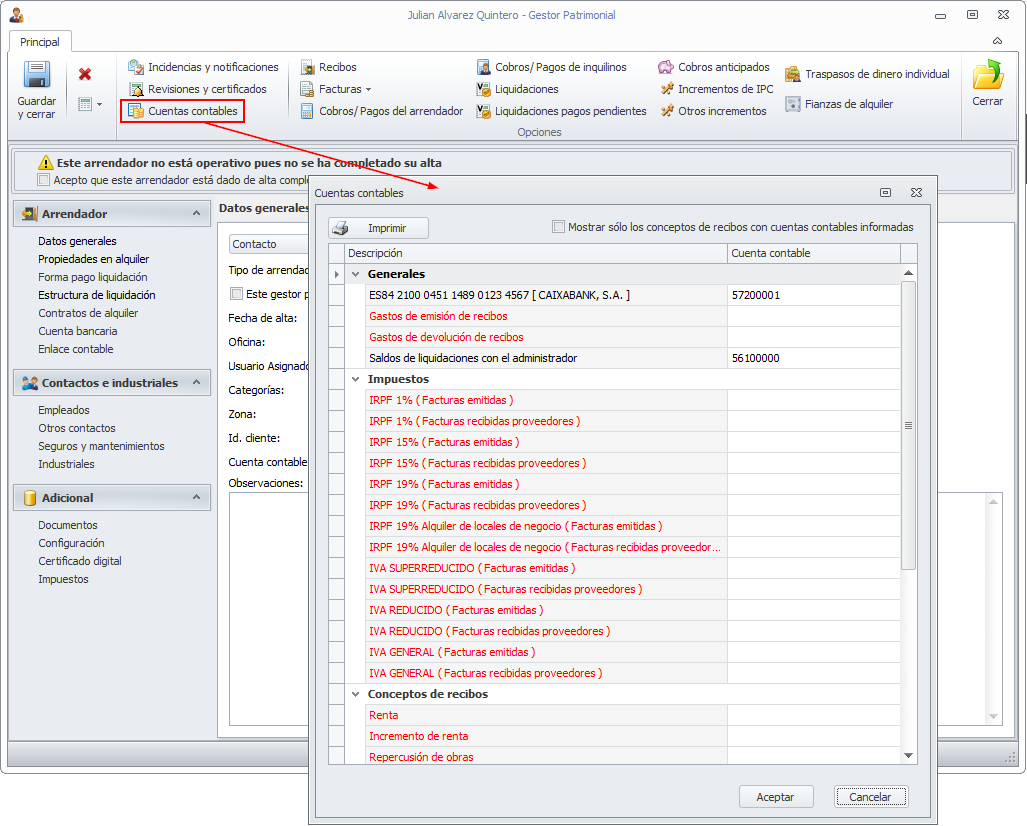Viewport: 1027px width, 826px height.
Task: Open Cobros/Pagos de inquilinos
Action: coord(551,67)
